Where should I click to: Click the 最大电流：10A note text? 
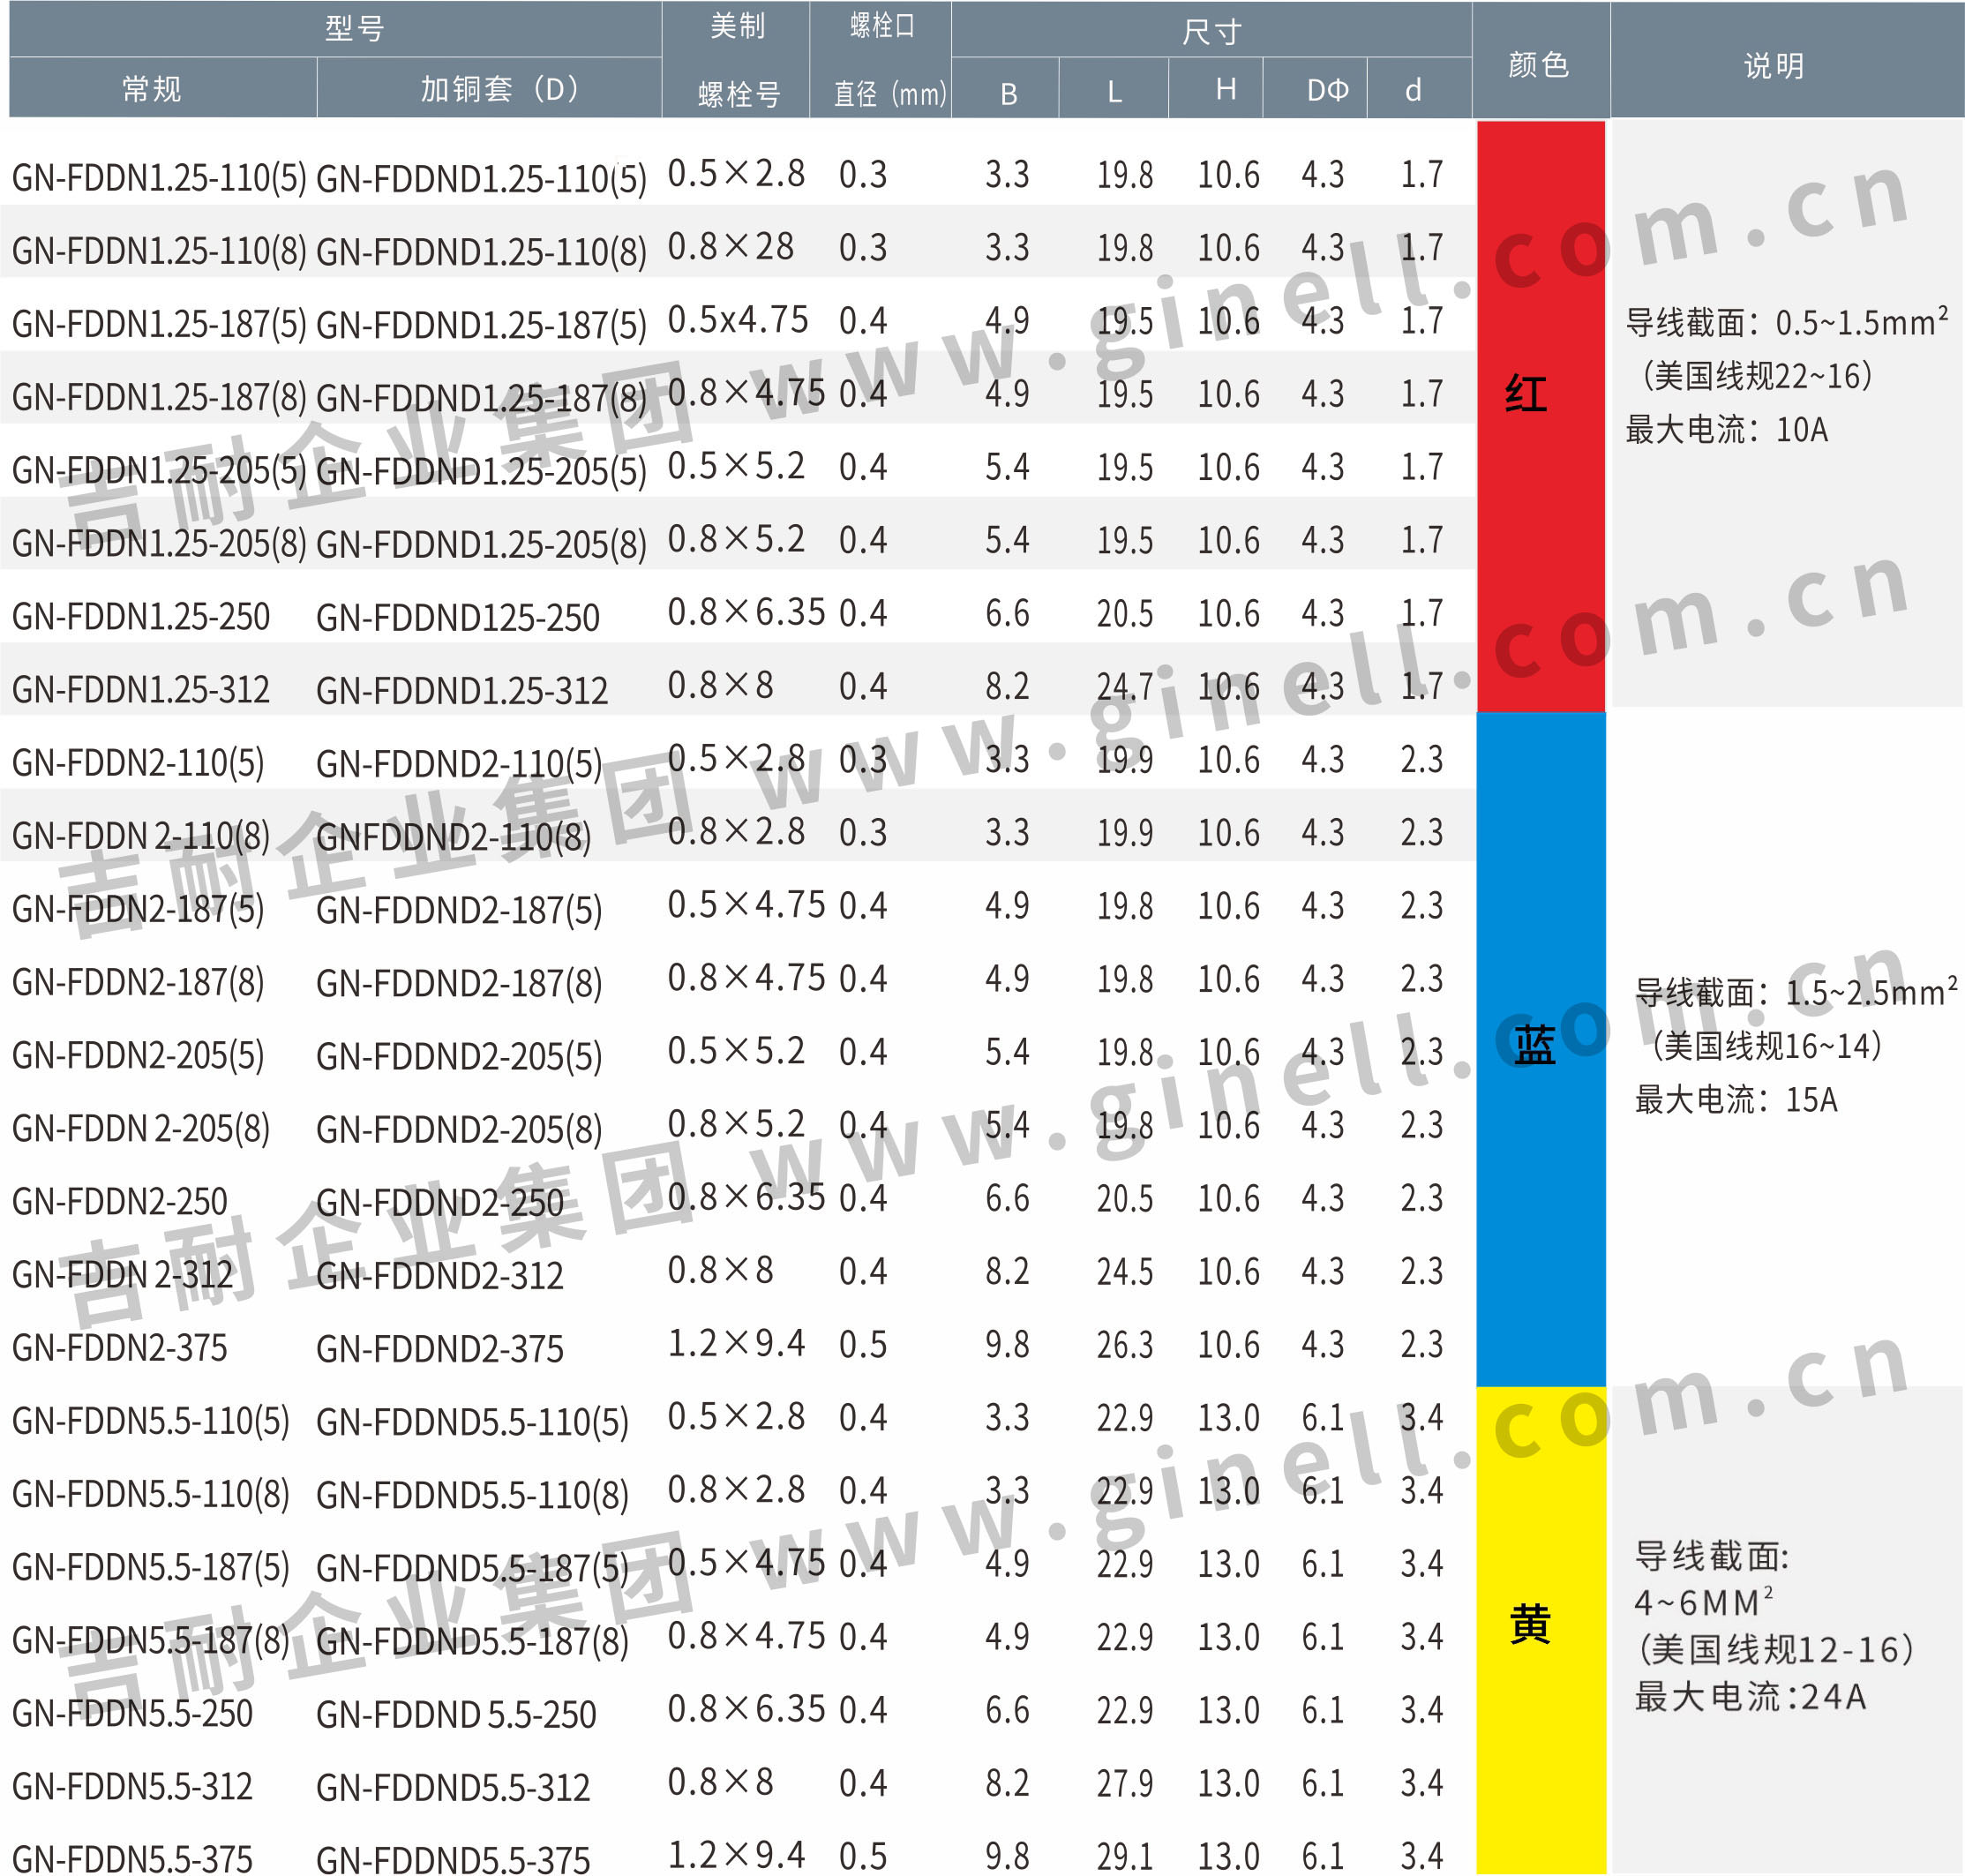[x=1726, y=430]
